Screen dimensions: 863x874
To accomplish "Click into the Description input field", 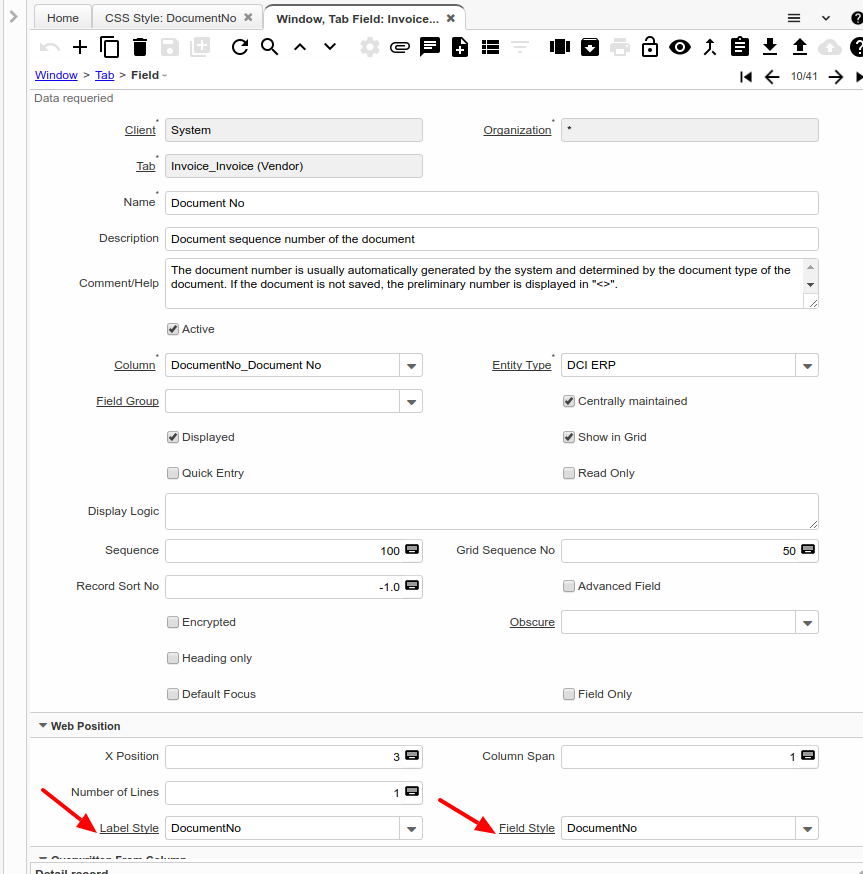I will pos(491,239).
